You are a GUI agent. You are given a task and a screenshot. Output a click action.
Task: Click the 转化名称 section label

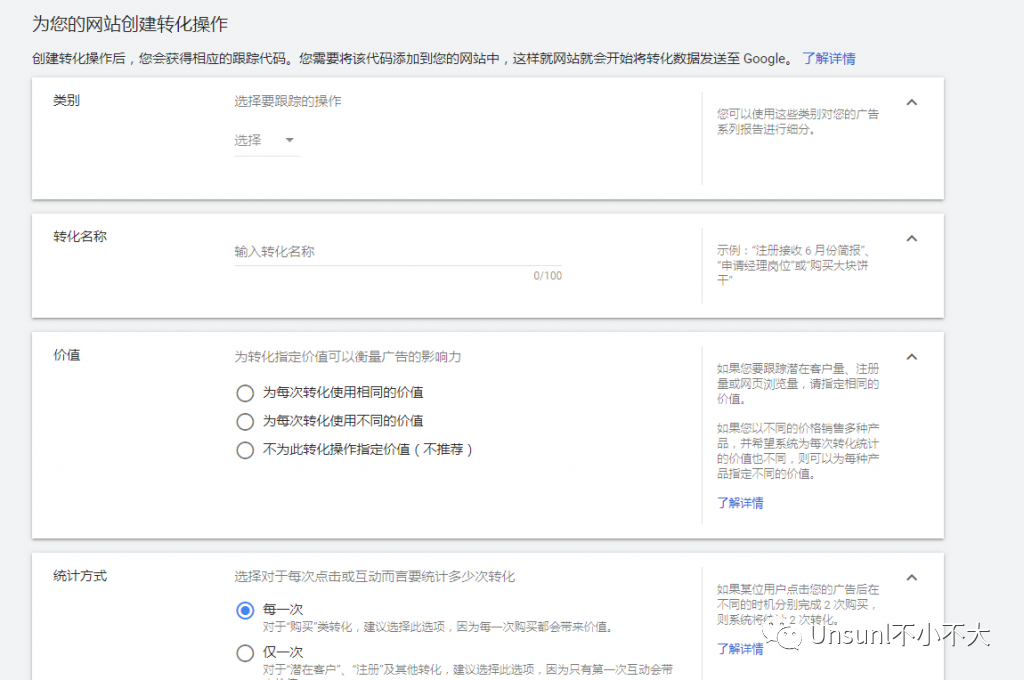pos(80,236)
